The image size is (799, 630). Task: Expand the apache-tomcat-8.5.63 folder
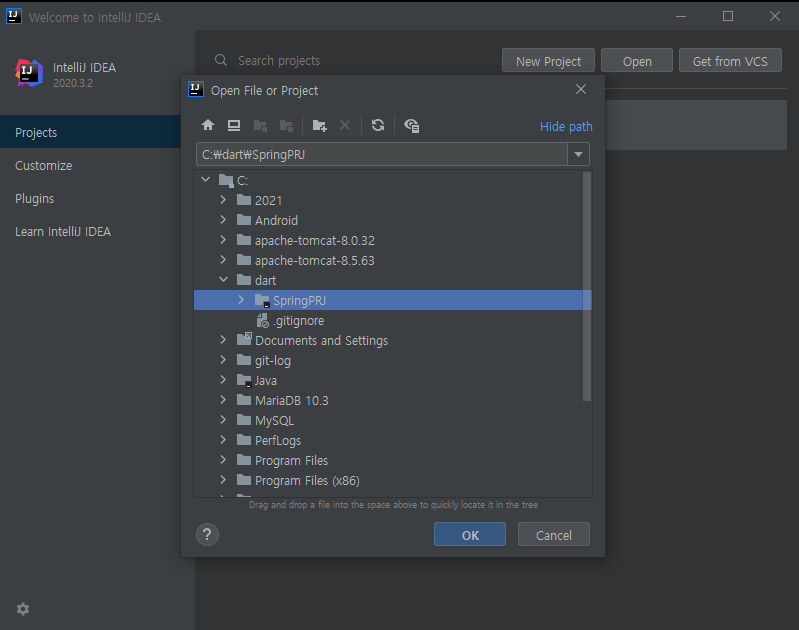[x=223, y=259]
